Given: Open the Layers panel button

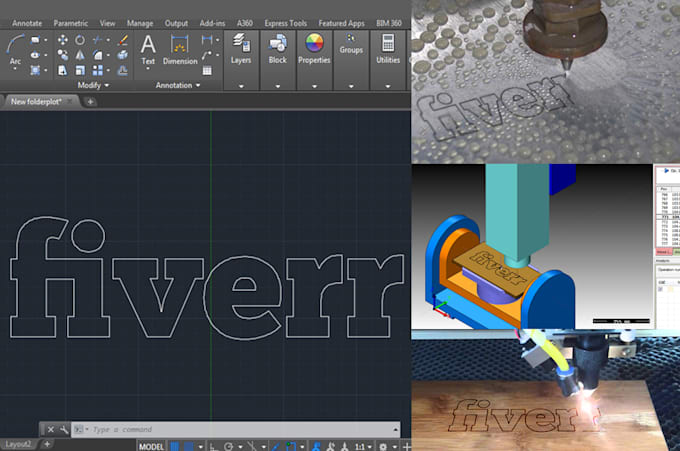Looking at the screenshot, I should 241,49.
